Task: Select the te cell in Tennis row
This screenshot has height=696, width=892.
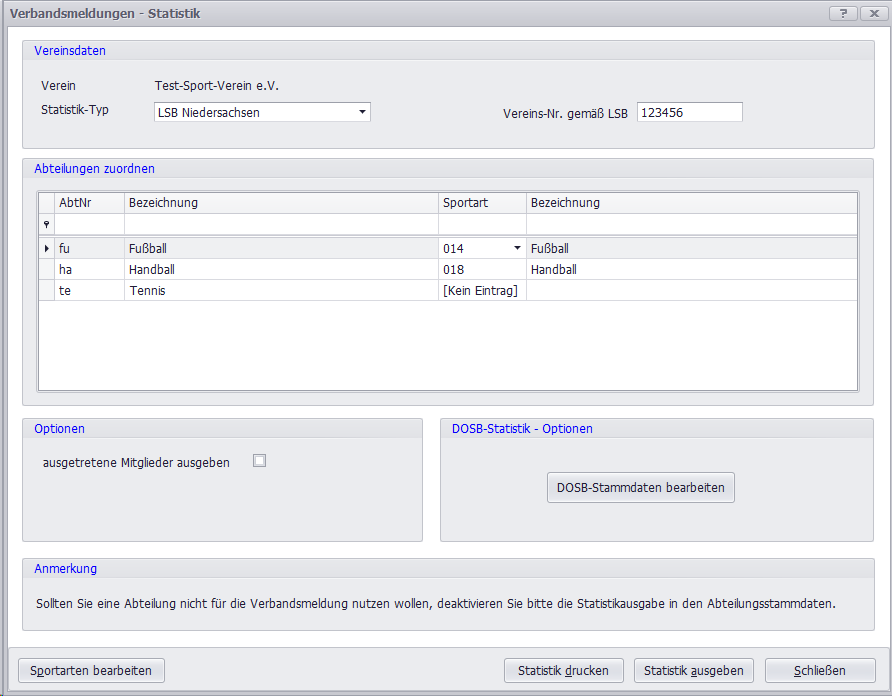Action: [x=89, y=291]
